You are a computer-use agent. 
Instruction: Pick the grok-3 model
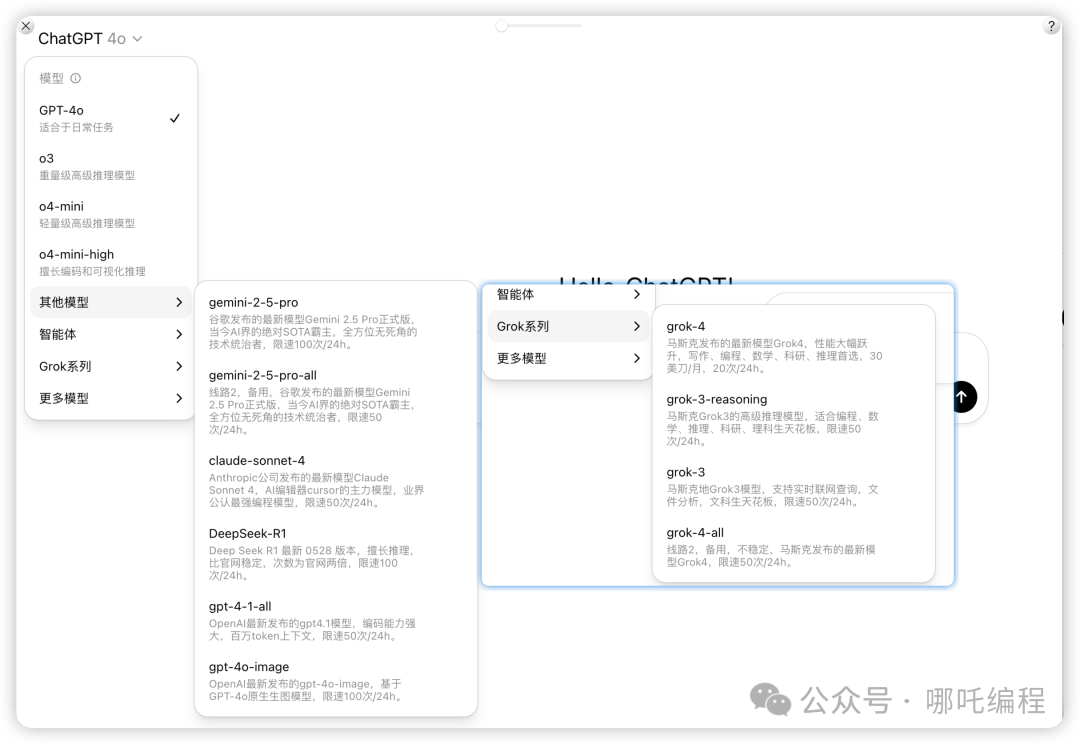coord(793,486)
